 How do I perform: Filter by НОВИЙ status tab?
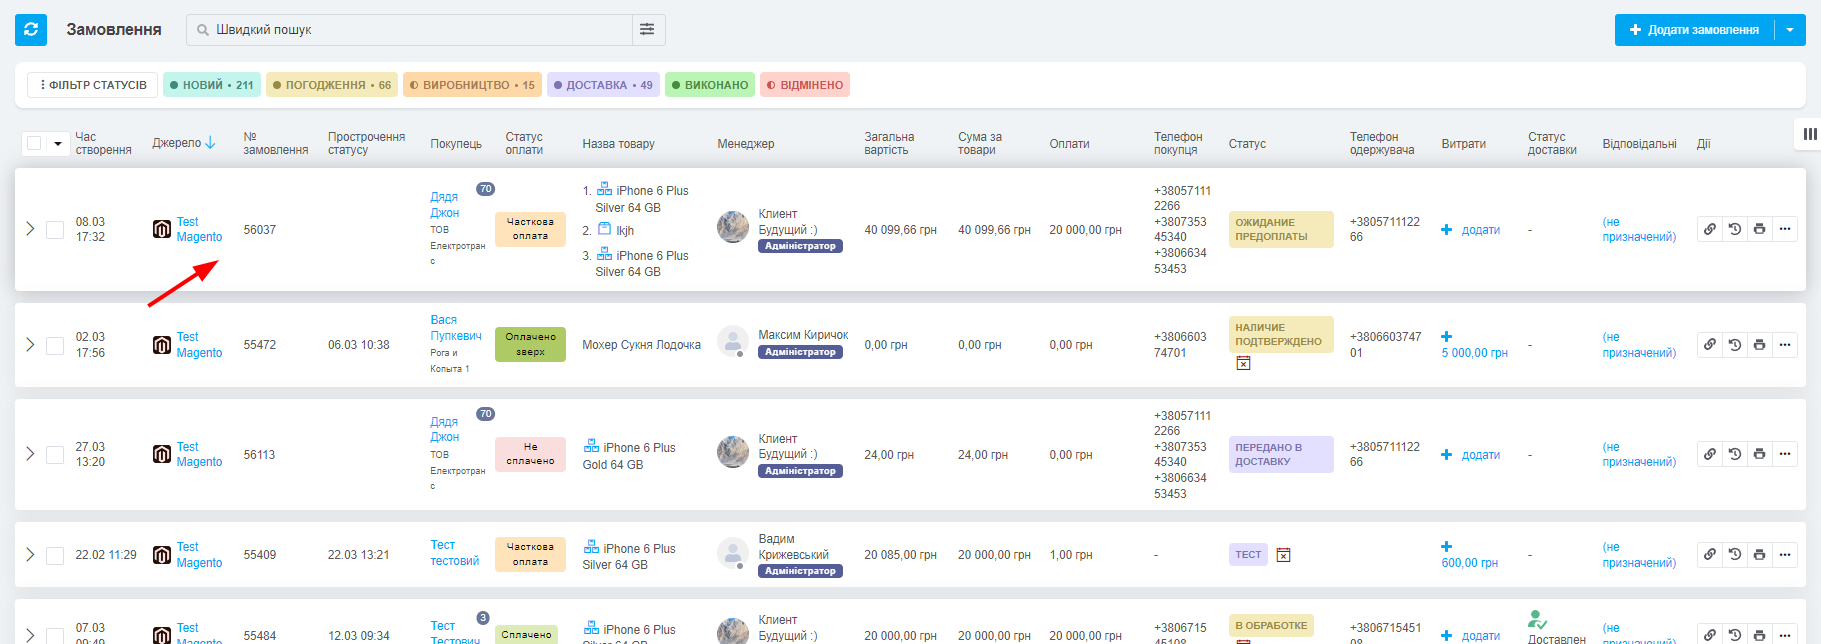tap(211, 85)
